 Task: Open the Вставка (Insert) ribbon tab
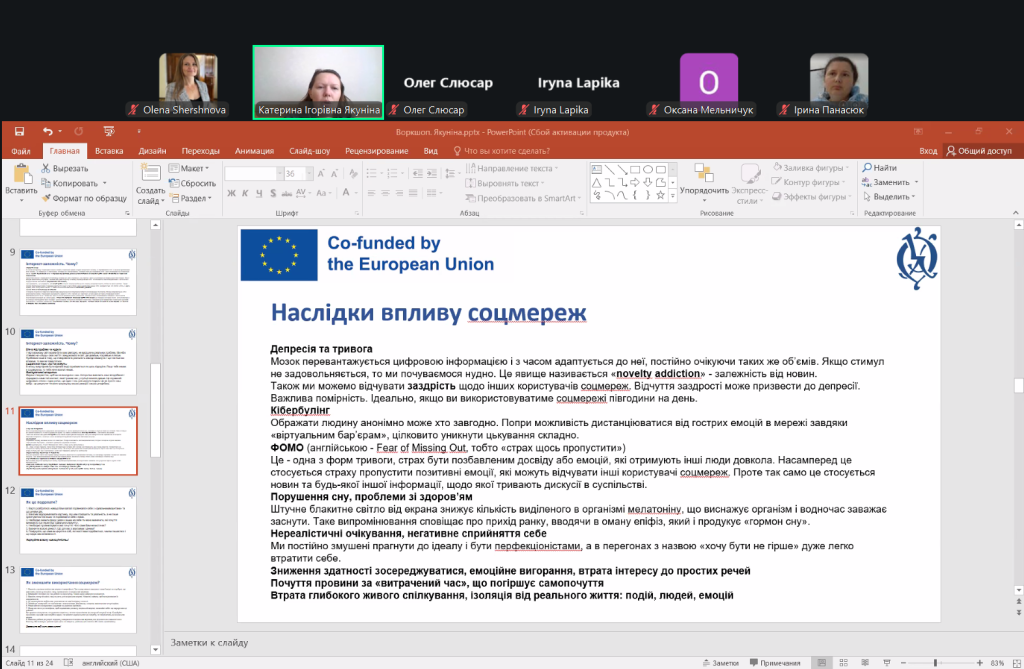coord(109,151)
